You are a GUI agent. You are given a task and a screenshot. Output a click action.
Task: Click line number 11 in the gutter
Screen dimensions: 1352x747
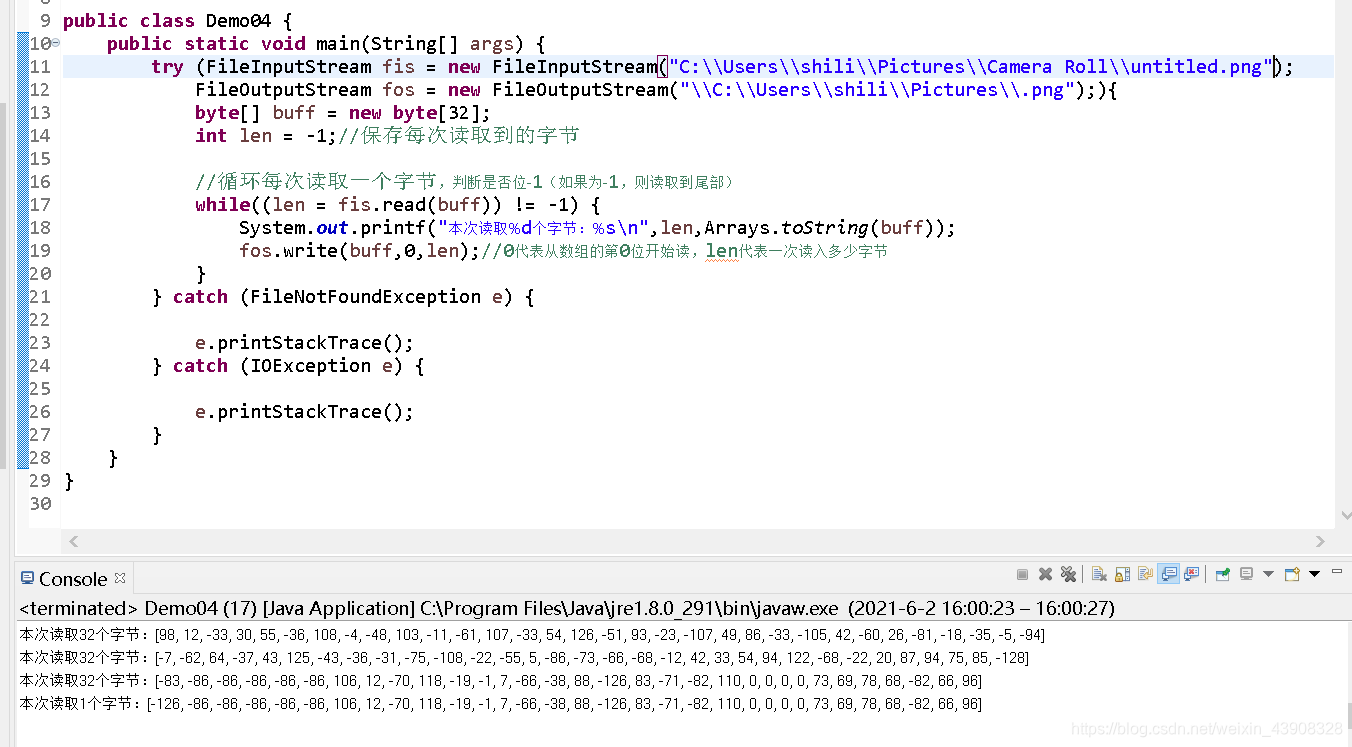tap(40, 67)
